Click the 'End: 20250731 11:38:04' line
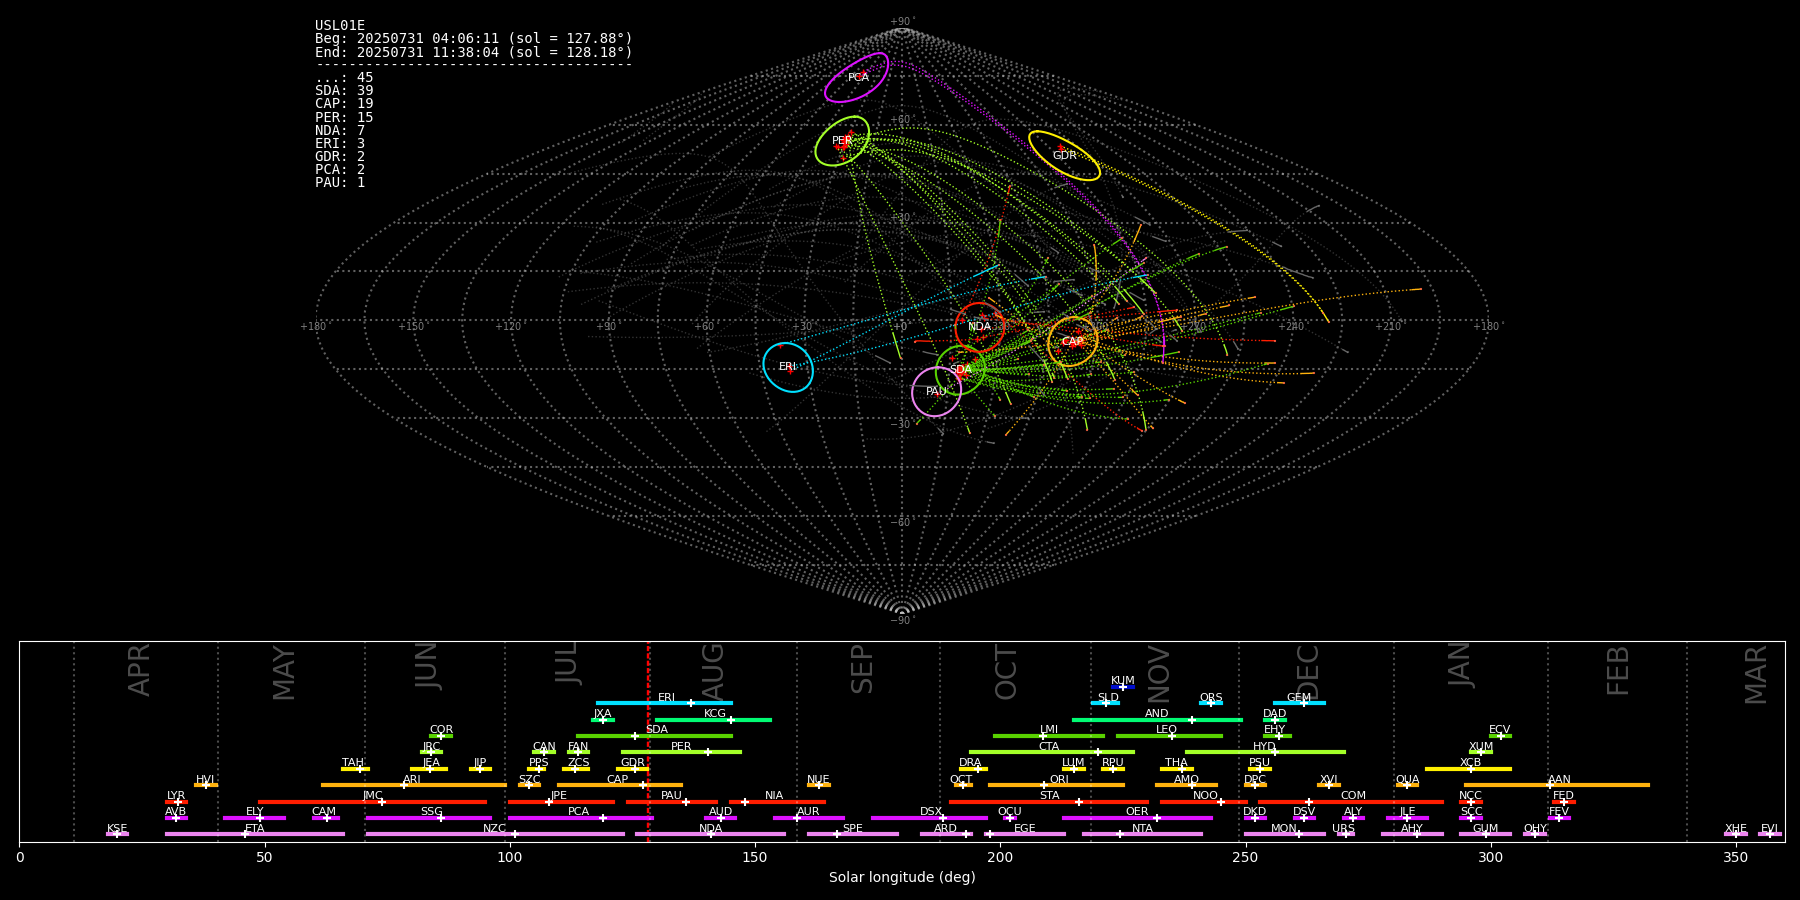Image resolution: width=1800 pixels, height=900 pixels. click(x=474, y=52)
